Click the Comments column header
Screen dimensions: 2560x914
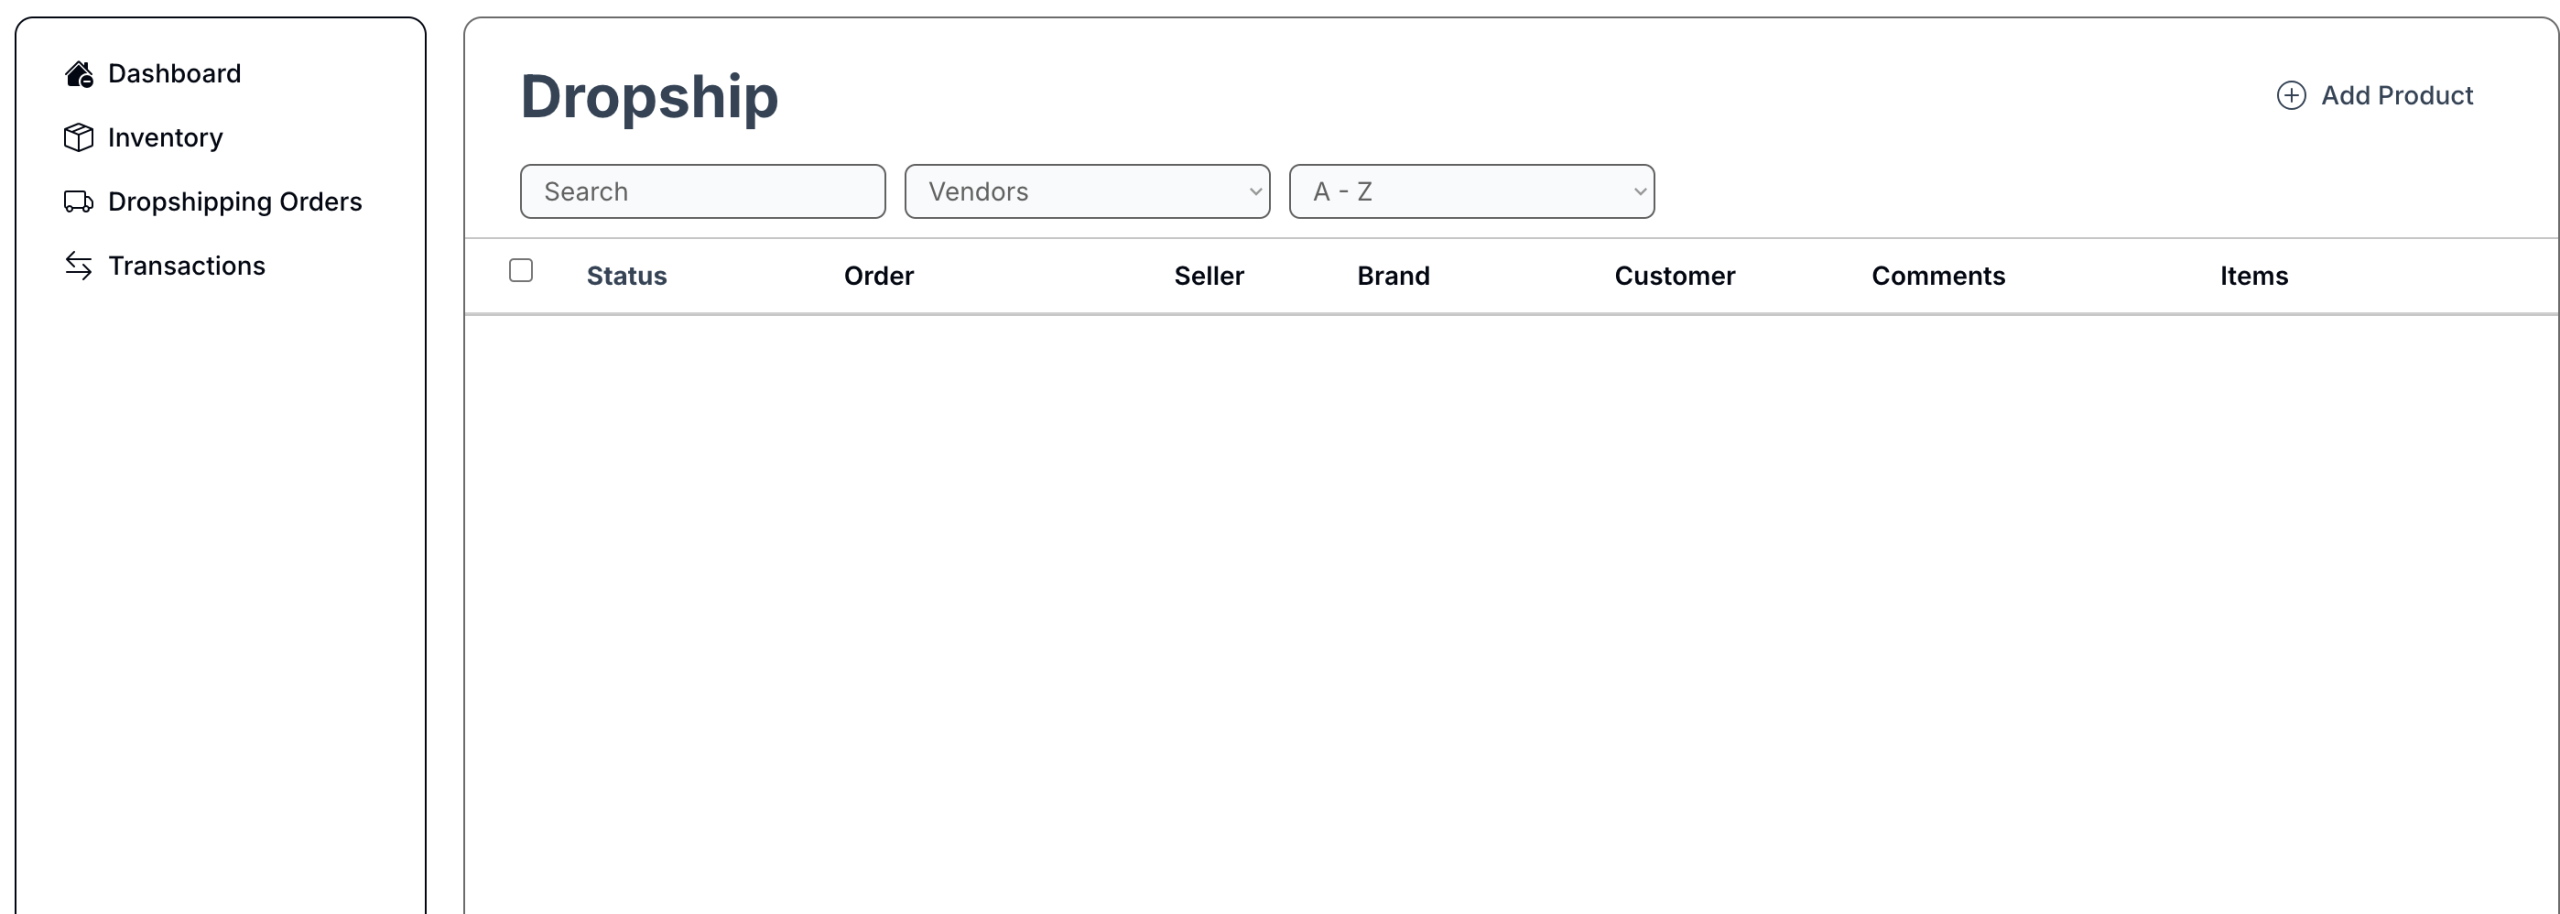click(1937, 276)
